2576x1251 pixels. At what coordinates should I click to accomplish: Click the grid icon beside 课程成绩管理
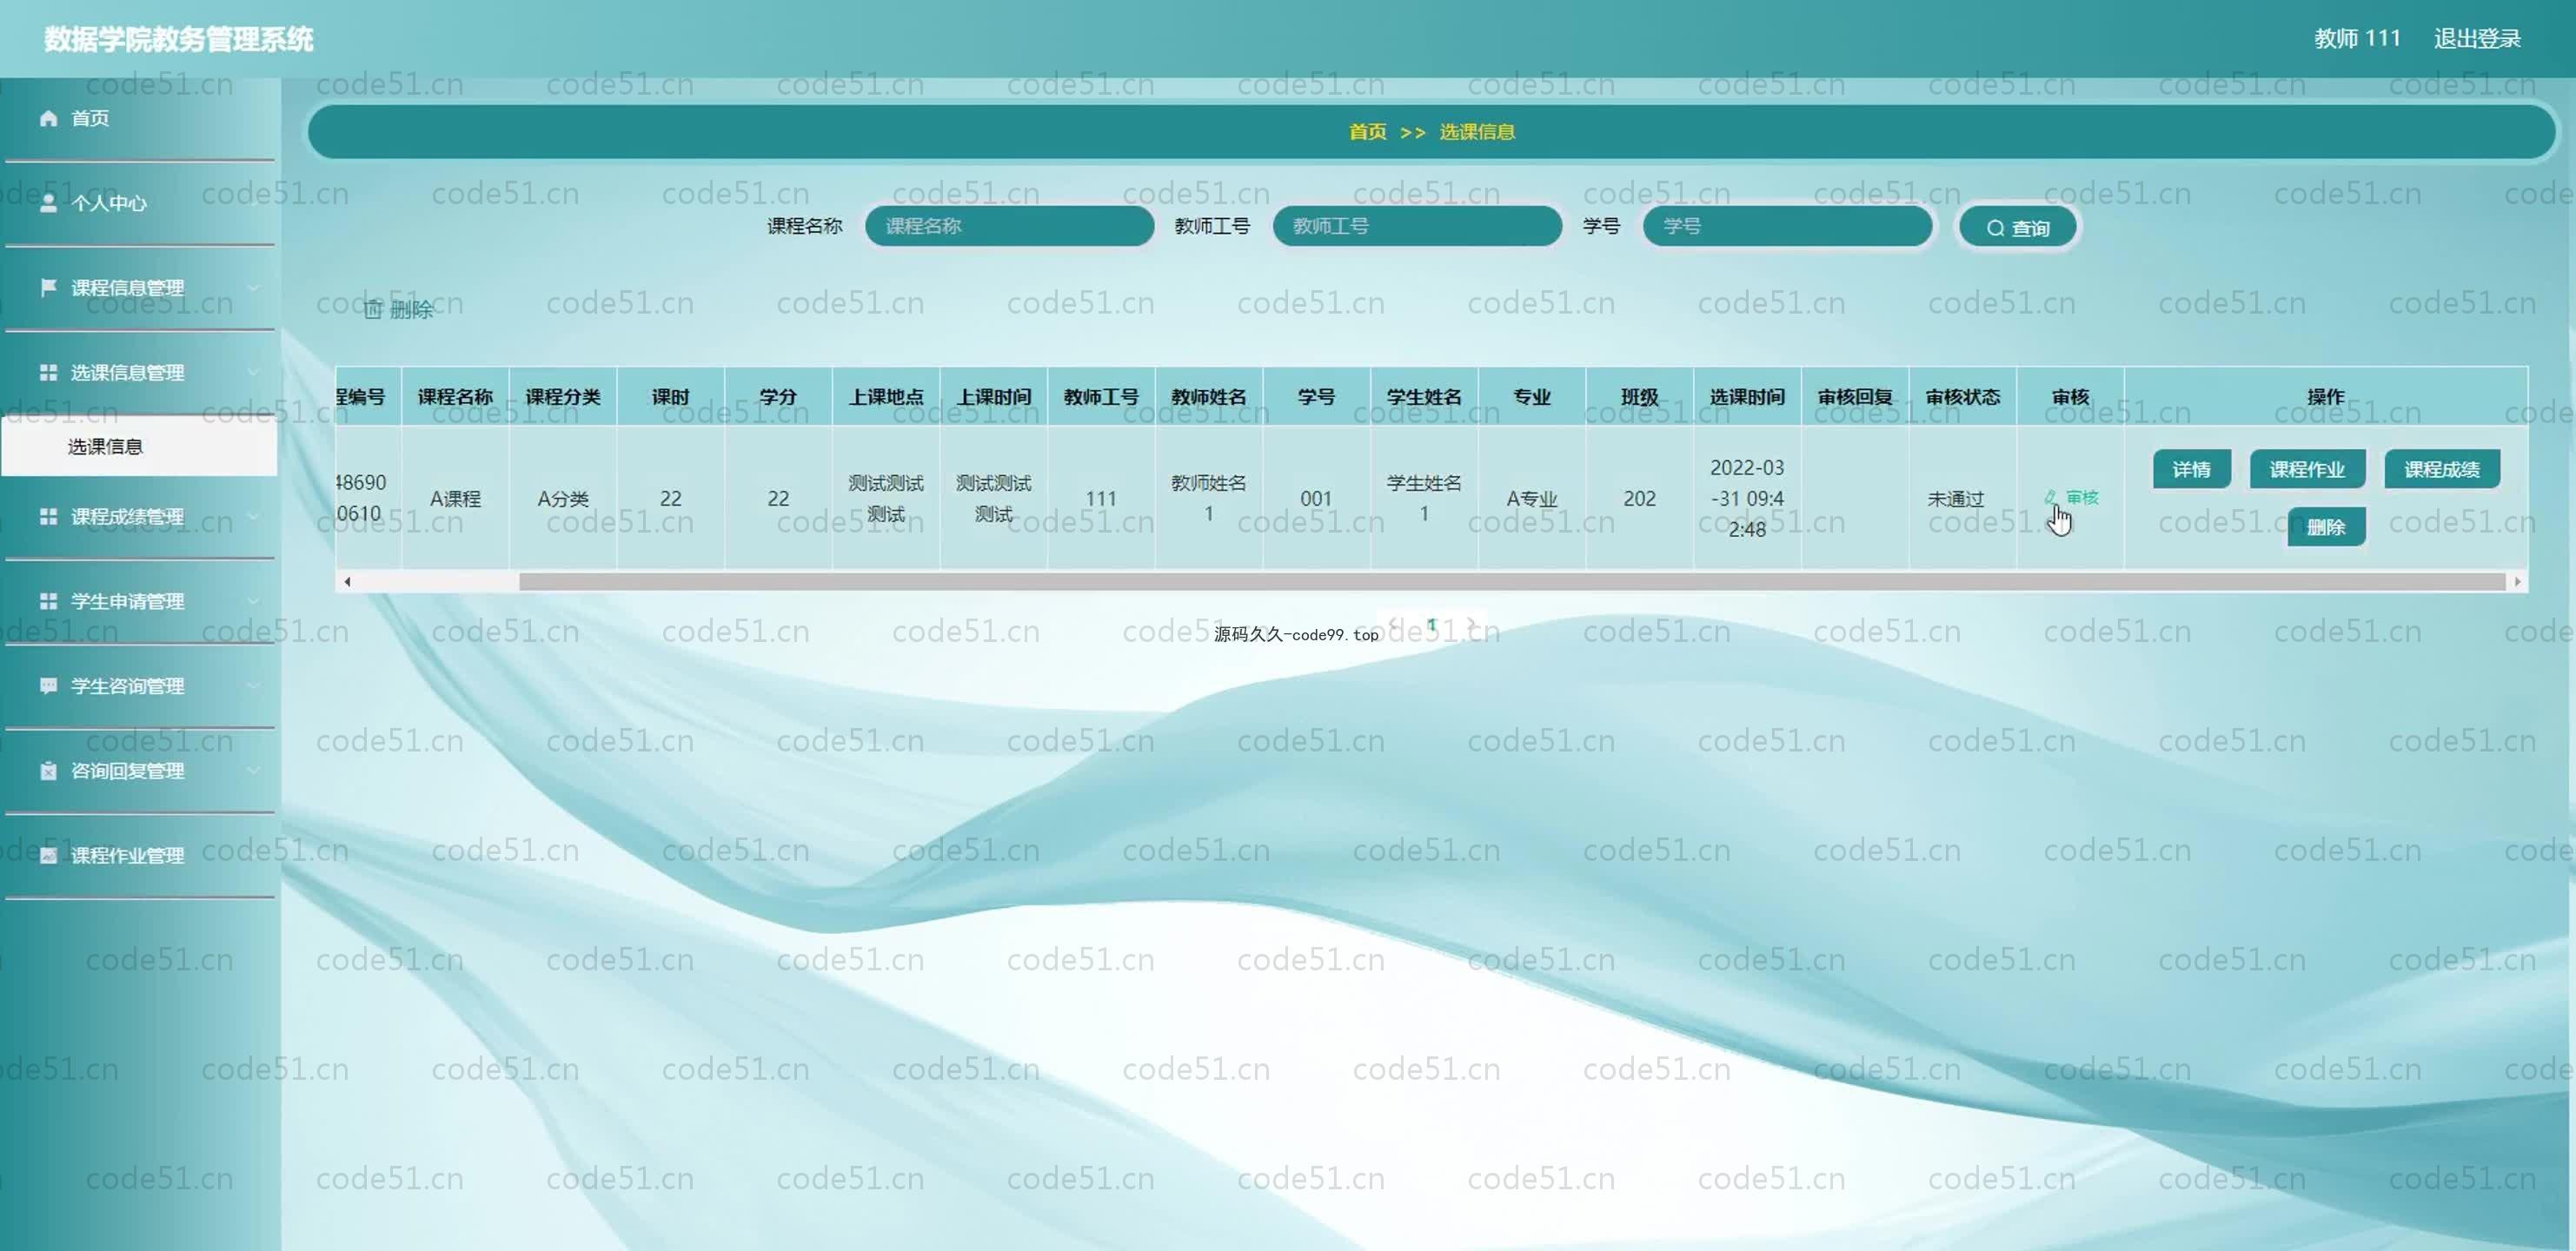(48, 516)
